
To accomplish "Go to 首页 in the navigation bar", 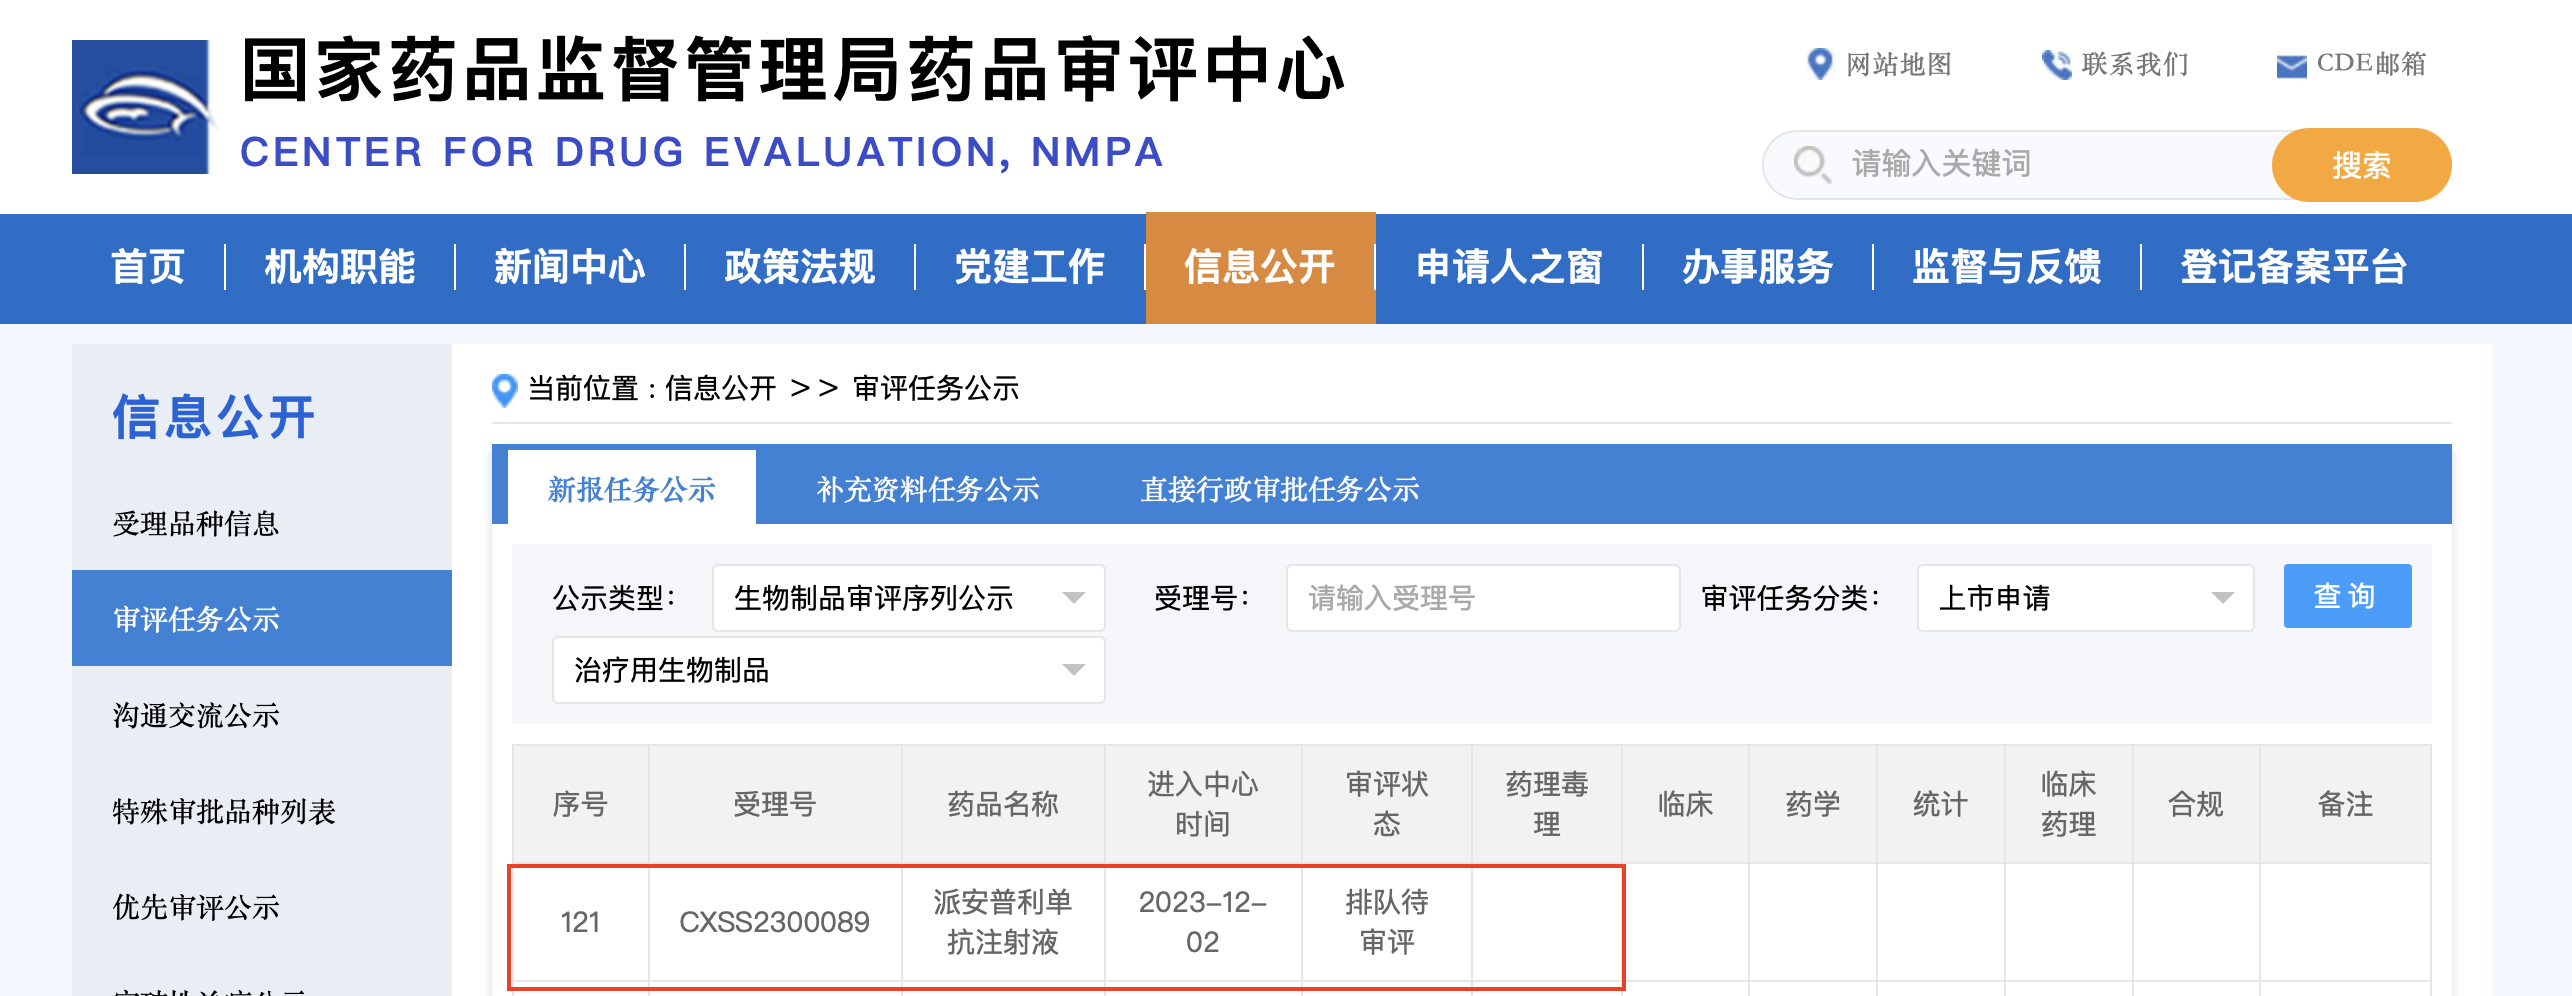I will pyautogui.click(x=148, y=267).
